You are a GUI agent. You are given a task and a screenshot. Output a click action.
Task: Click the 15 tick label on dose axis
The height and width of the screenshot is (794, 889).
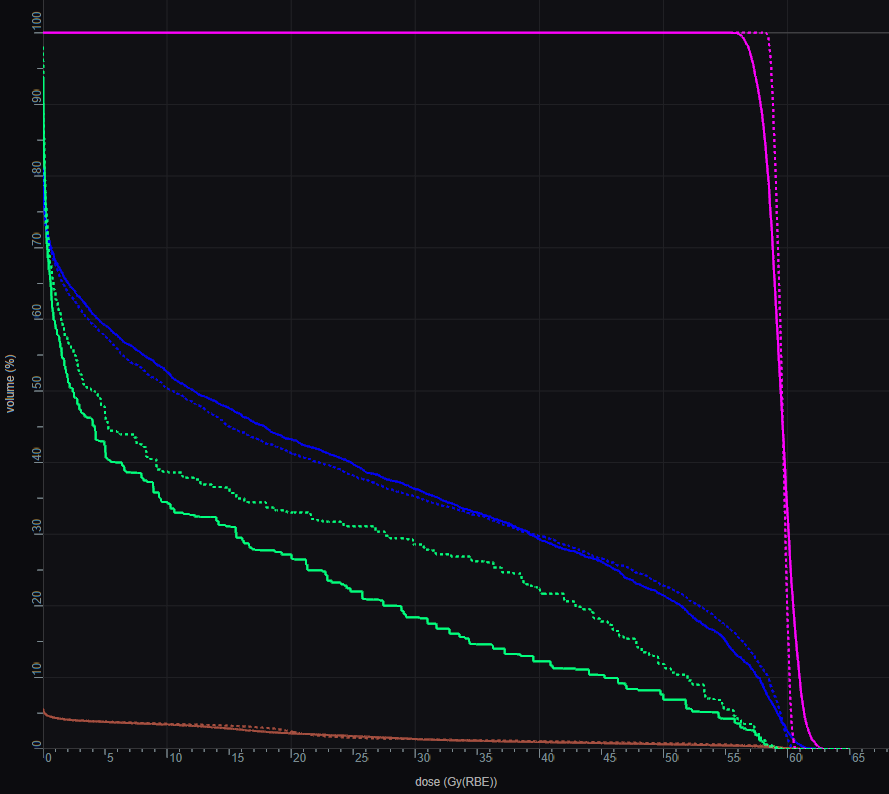pyautogui.click(x=237, y=759)
